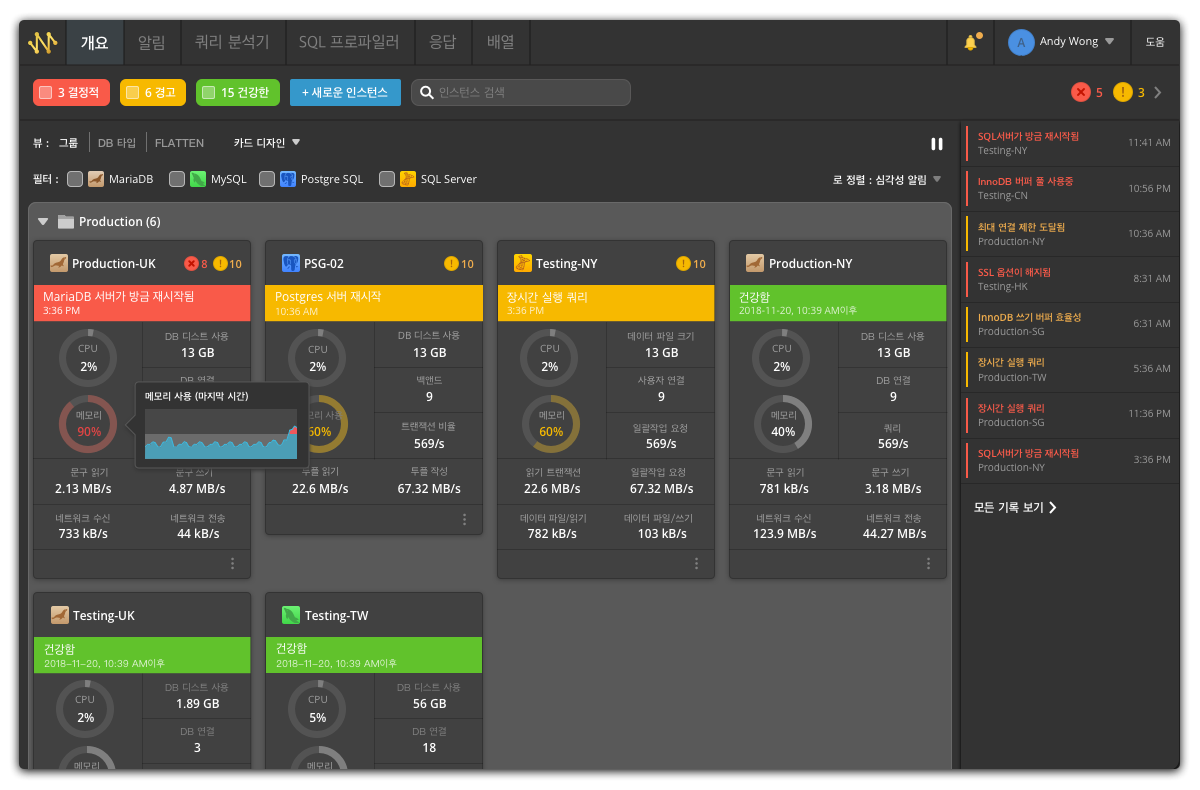1200x790 pixels.
Task: Click Testing-TW CPU 5% gauge
Action: [x=317, y=709]
